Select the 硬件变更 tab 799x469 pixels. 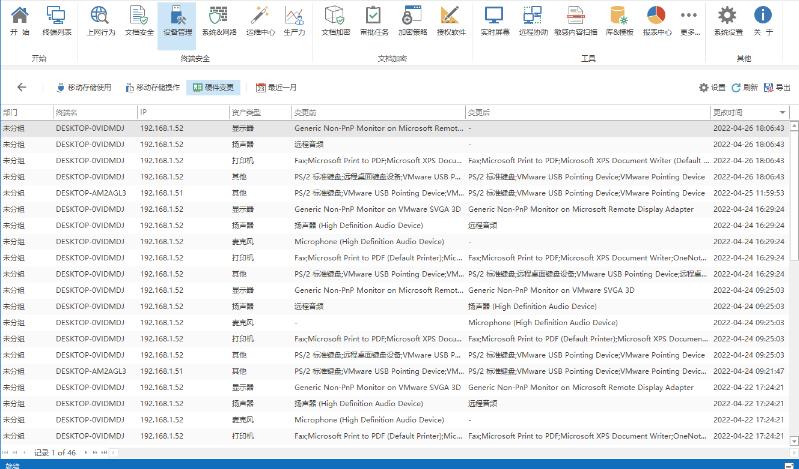(x=214, y=88)
